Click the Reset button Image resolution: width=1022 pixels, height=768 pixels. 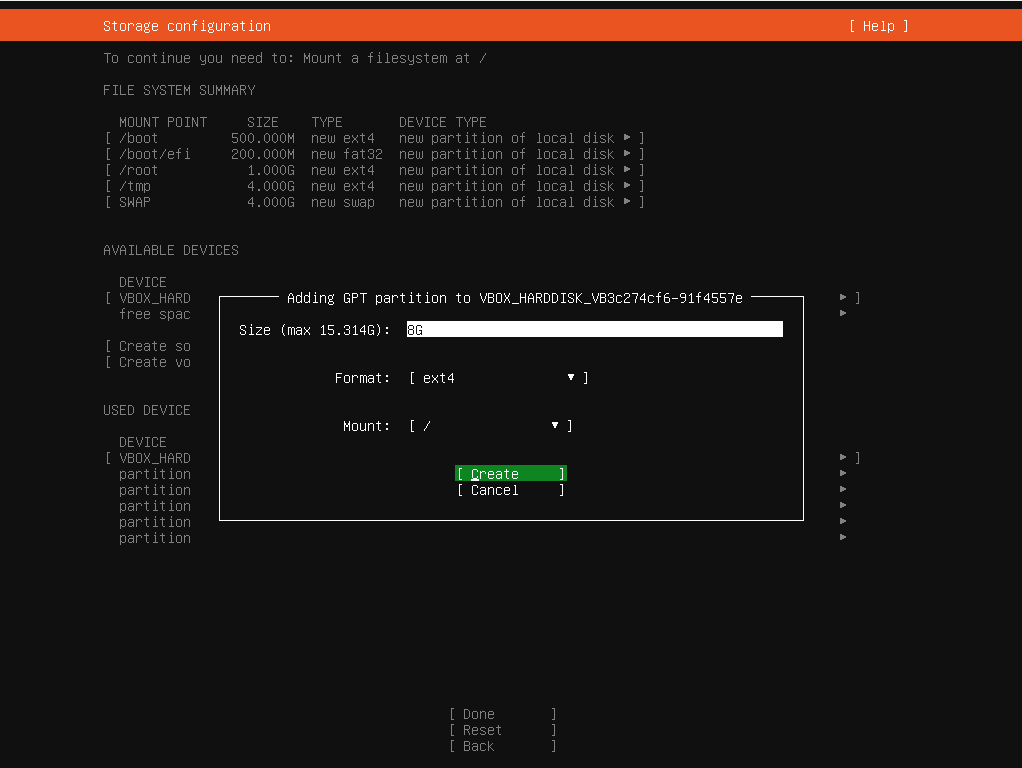point(503,730)
